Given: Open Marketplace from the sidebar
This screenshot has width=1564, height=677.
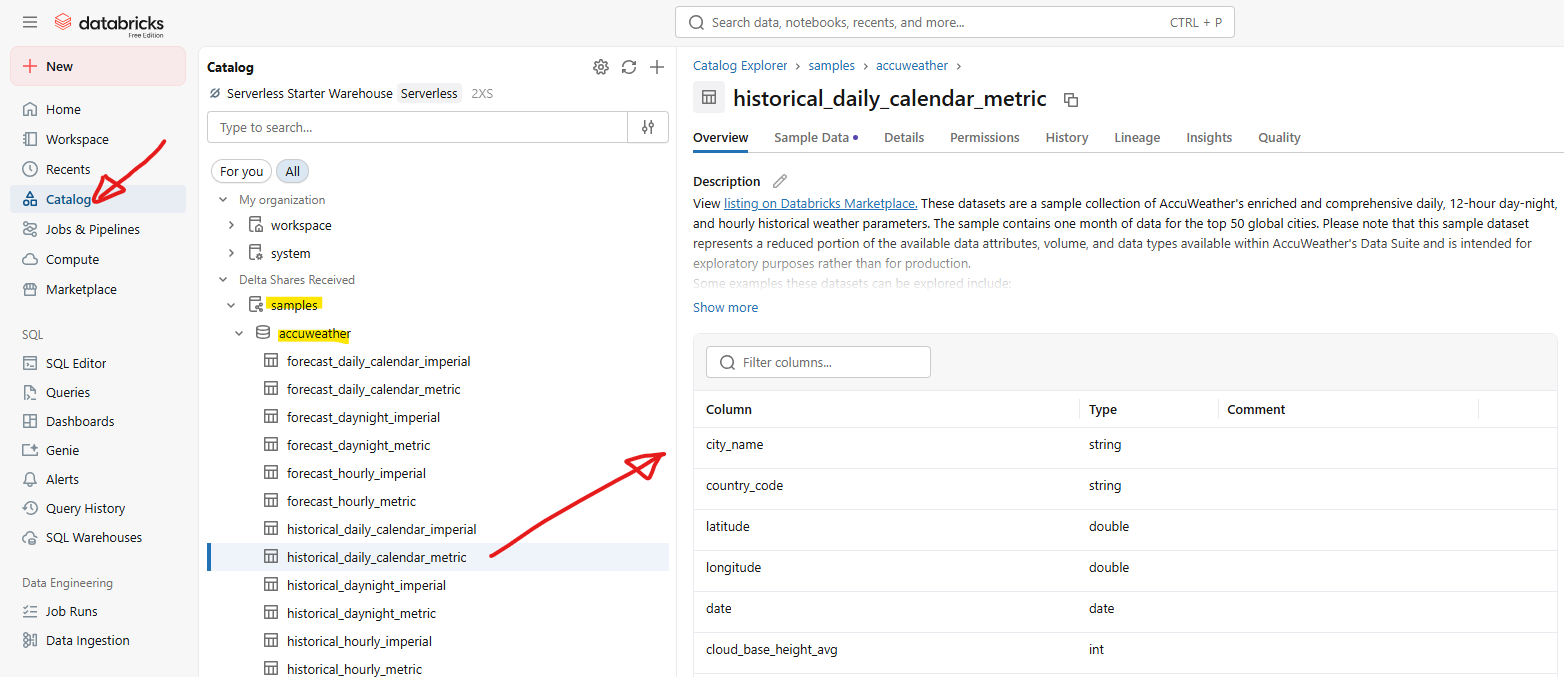Looking at the screenshot, I should coord(81,289).
